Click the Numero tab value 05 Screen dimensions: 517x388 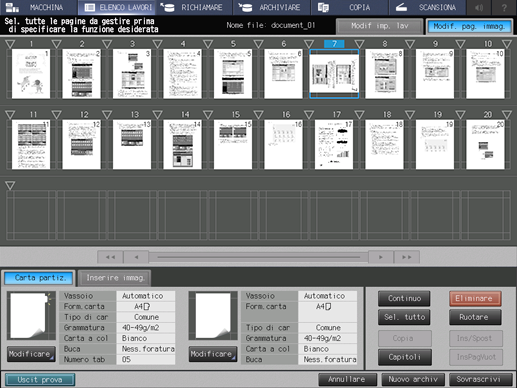pos(146,360)
